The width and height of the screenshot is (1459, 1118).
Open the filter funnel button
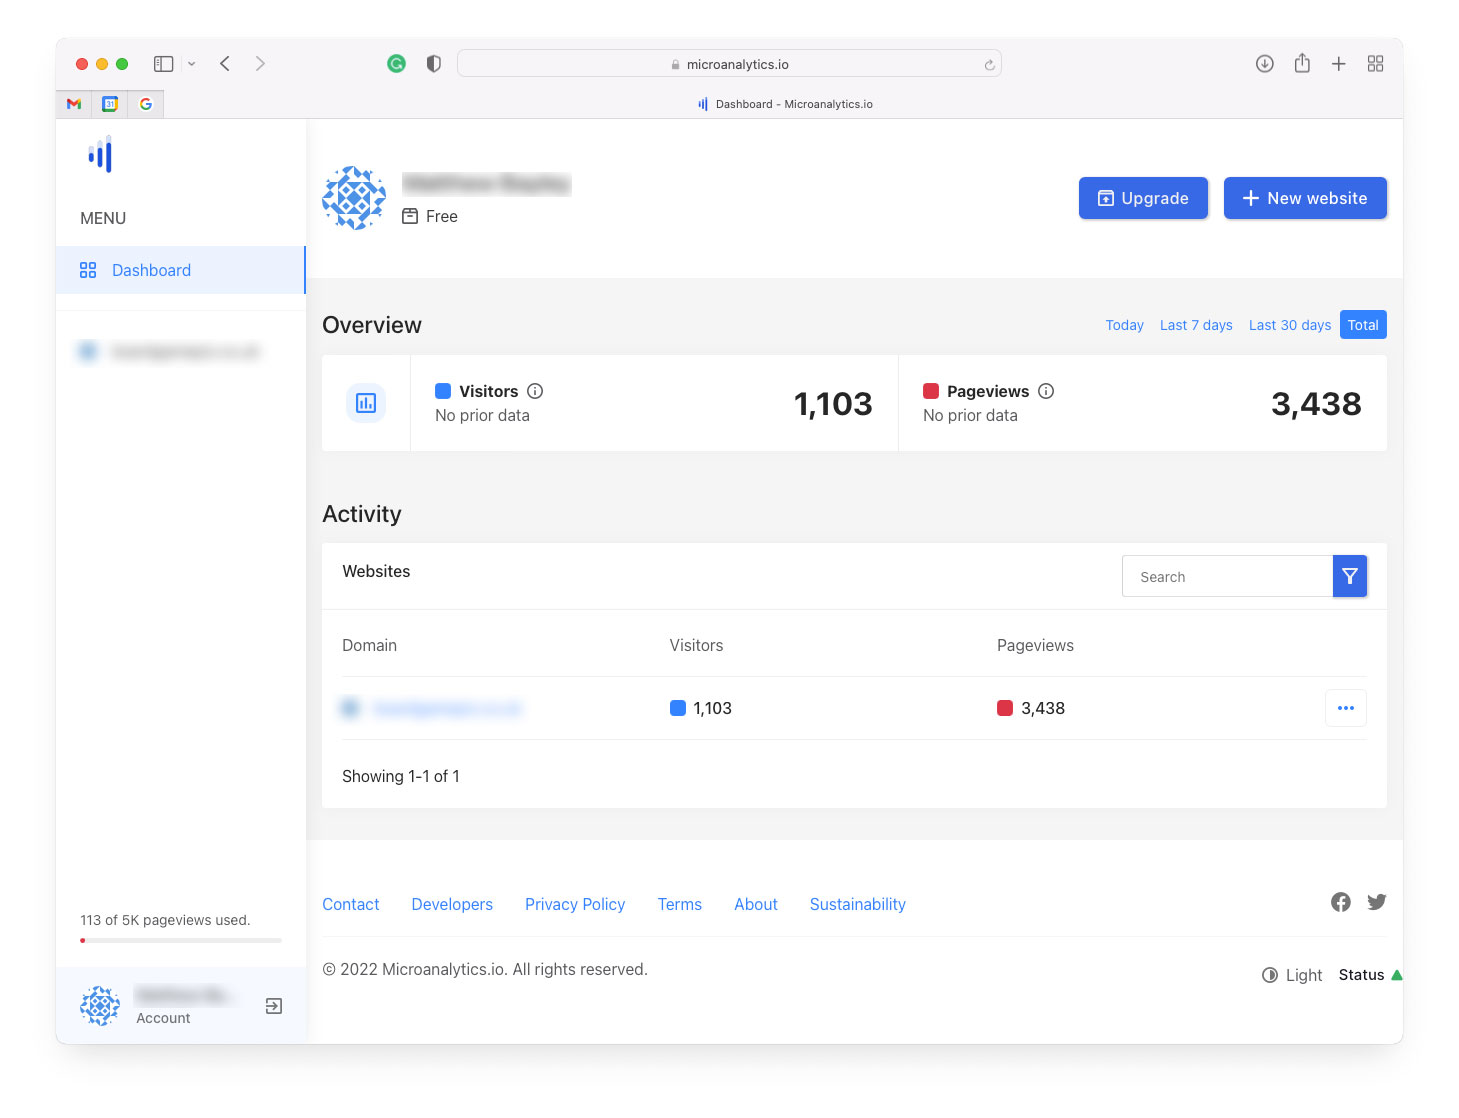click(x=1350, y=576)
